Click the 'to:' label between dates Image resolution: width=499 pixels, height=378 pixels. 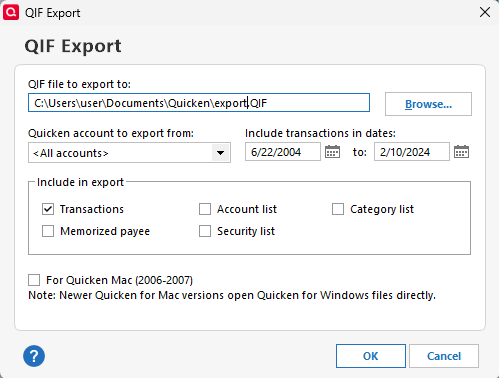click(x=360, y=152)
